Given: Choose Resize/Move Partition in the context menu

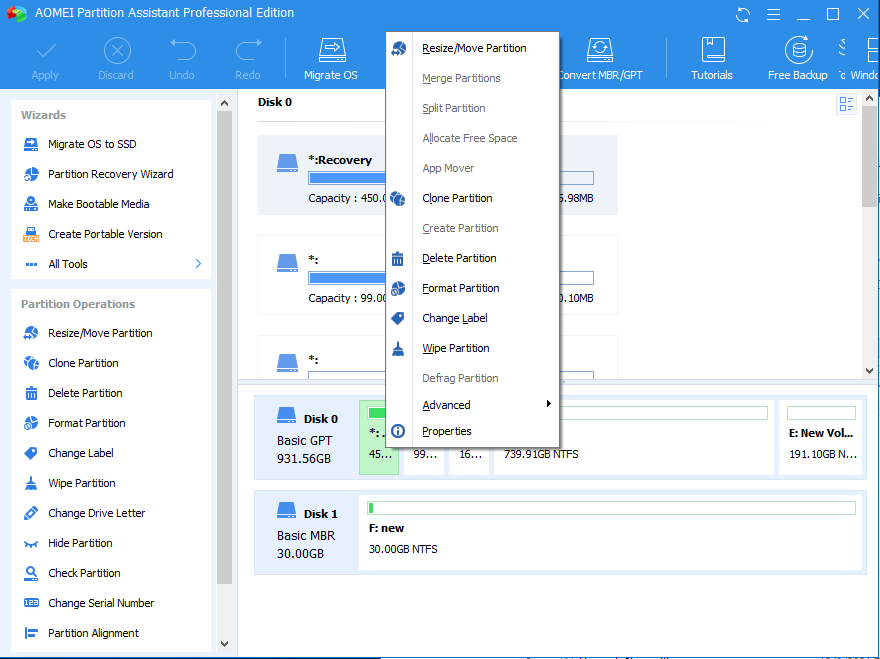Looking at the screenshot, I should pos(472,48).
